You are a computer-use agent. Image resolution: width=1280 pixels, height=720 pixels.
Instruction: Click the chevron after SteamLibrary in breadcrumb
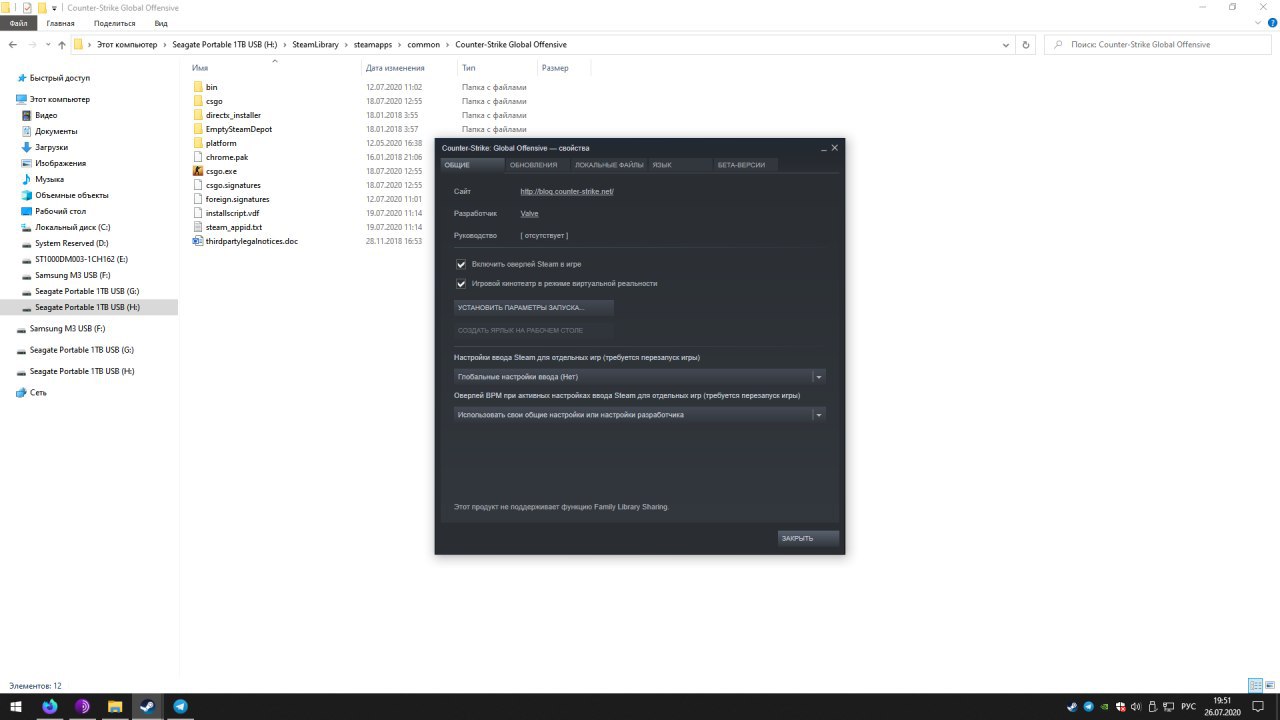coord(347,45)
